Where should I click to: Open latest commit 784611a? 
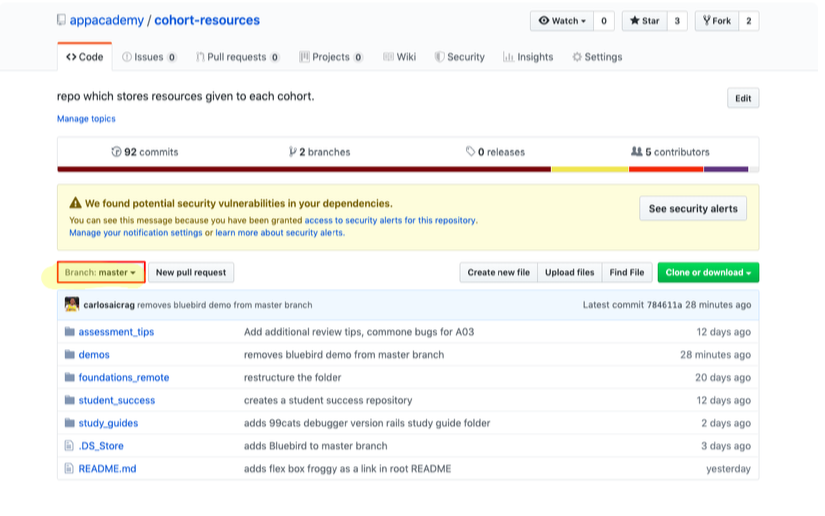665,305
